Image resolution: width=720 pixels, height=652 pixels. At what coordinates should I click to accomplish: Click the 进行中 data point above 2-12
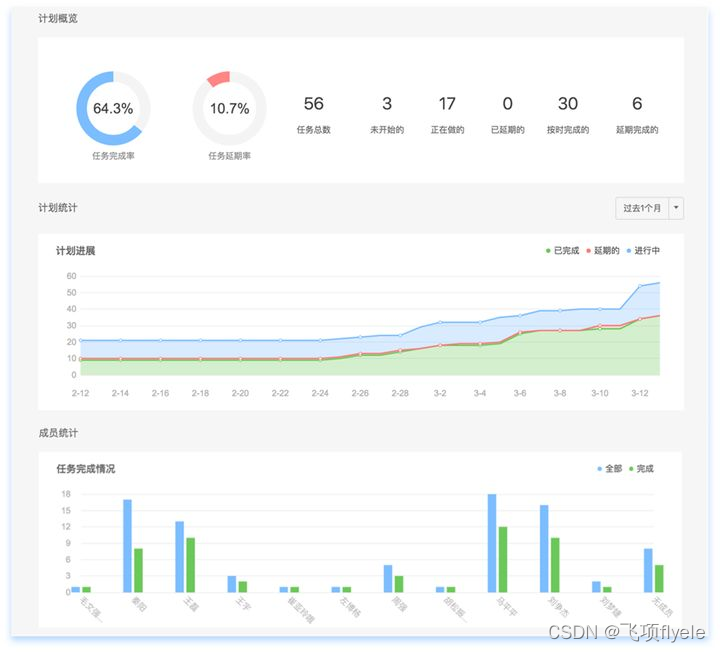[x=81, y=341]
